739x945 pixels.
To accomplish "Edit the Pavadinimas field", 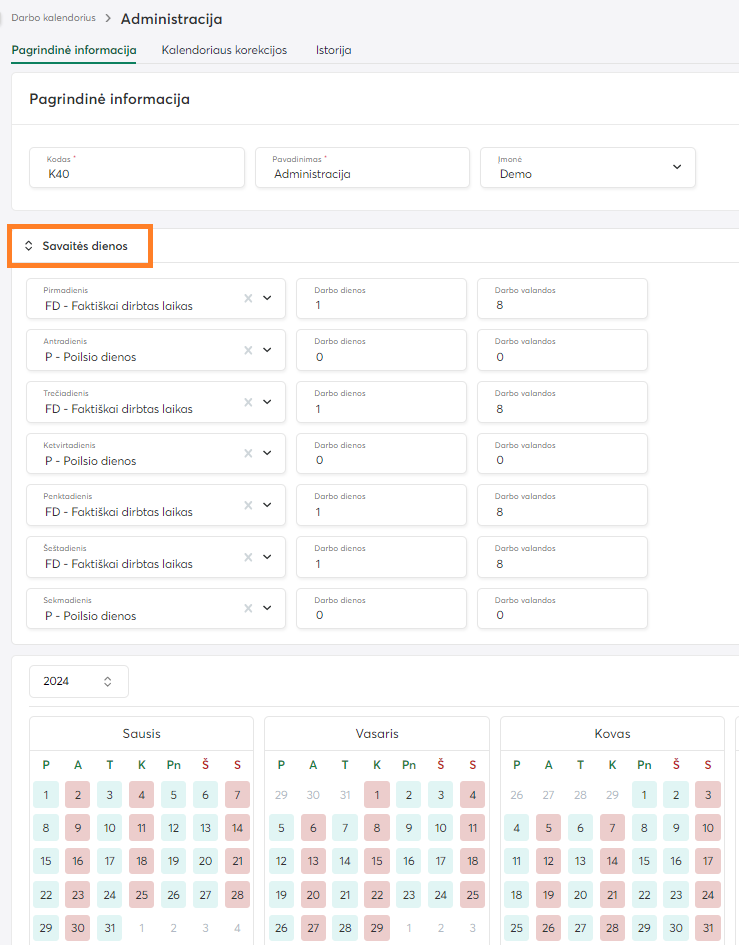I will (x=362, y=173).
